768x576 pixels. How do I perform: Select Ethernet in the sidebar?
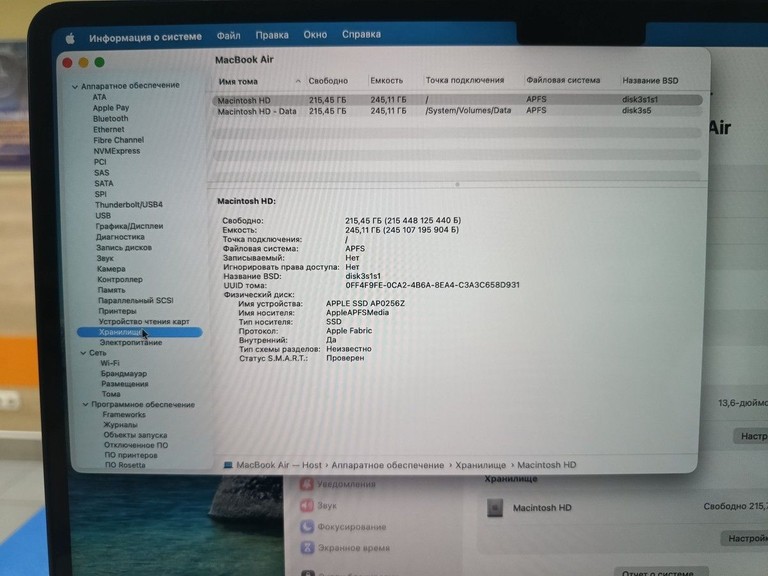[109, 129]
